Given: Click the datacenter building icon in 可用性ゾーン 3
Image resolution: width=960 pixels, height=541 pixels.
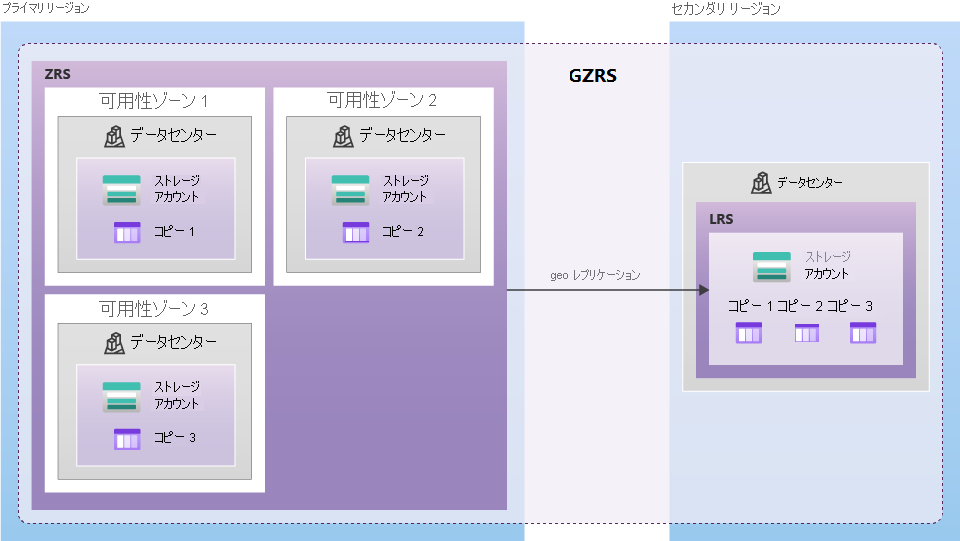Looking at the screenshot, I should 114,343.
